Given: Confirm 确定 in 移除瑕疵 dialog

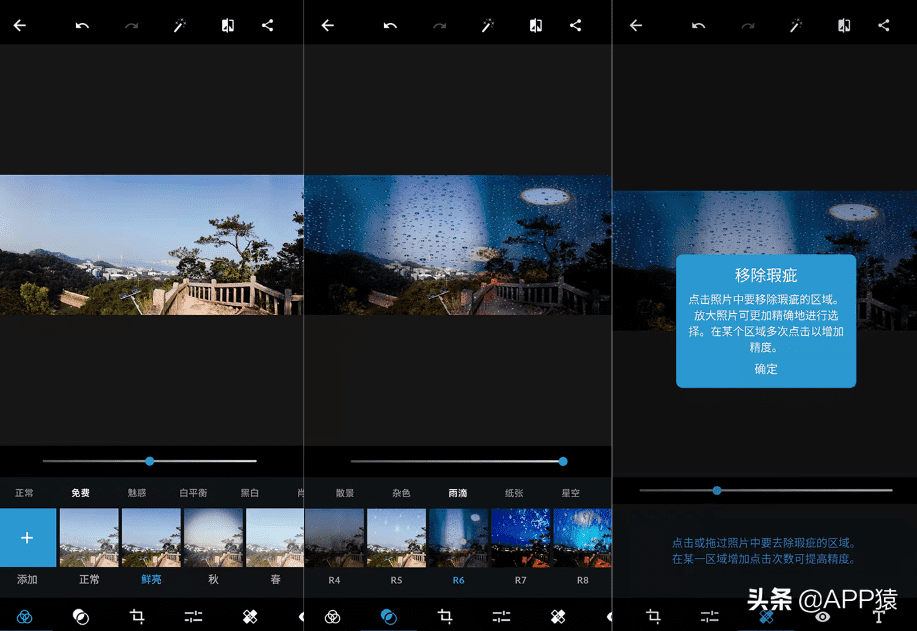Looking at the screenshot, I should 766,369.
